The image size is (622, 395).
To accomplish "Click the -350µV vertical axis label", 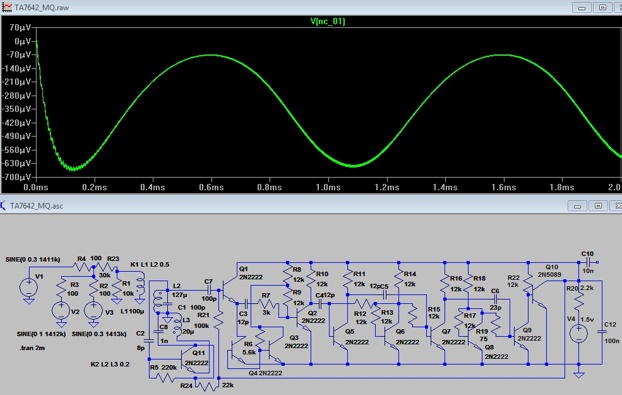I will pyautogui.click(x=17, y=109).
